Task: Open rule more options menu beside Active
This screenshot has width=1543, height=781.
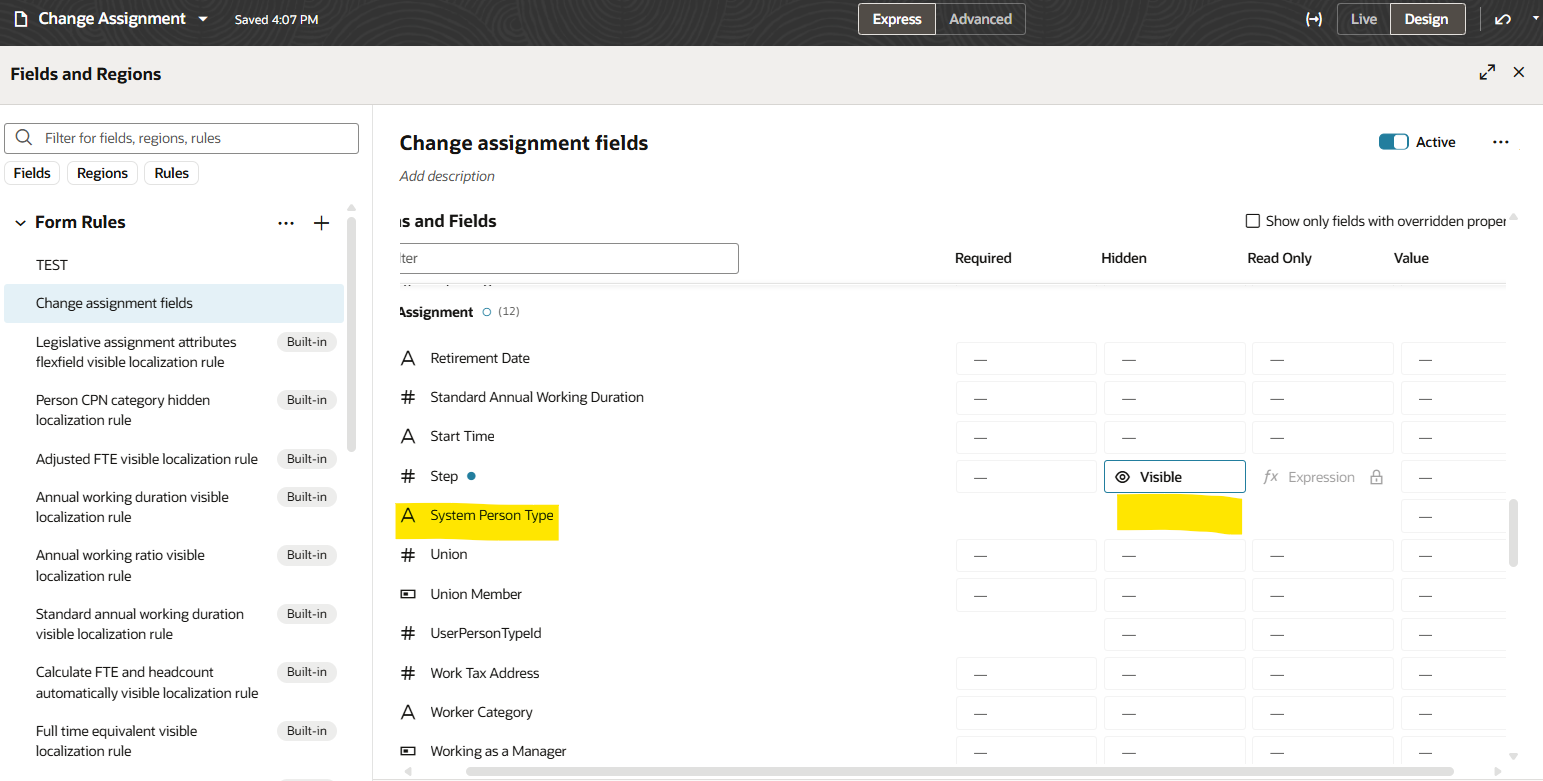Action: (x=1500, y=142)
